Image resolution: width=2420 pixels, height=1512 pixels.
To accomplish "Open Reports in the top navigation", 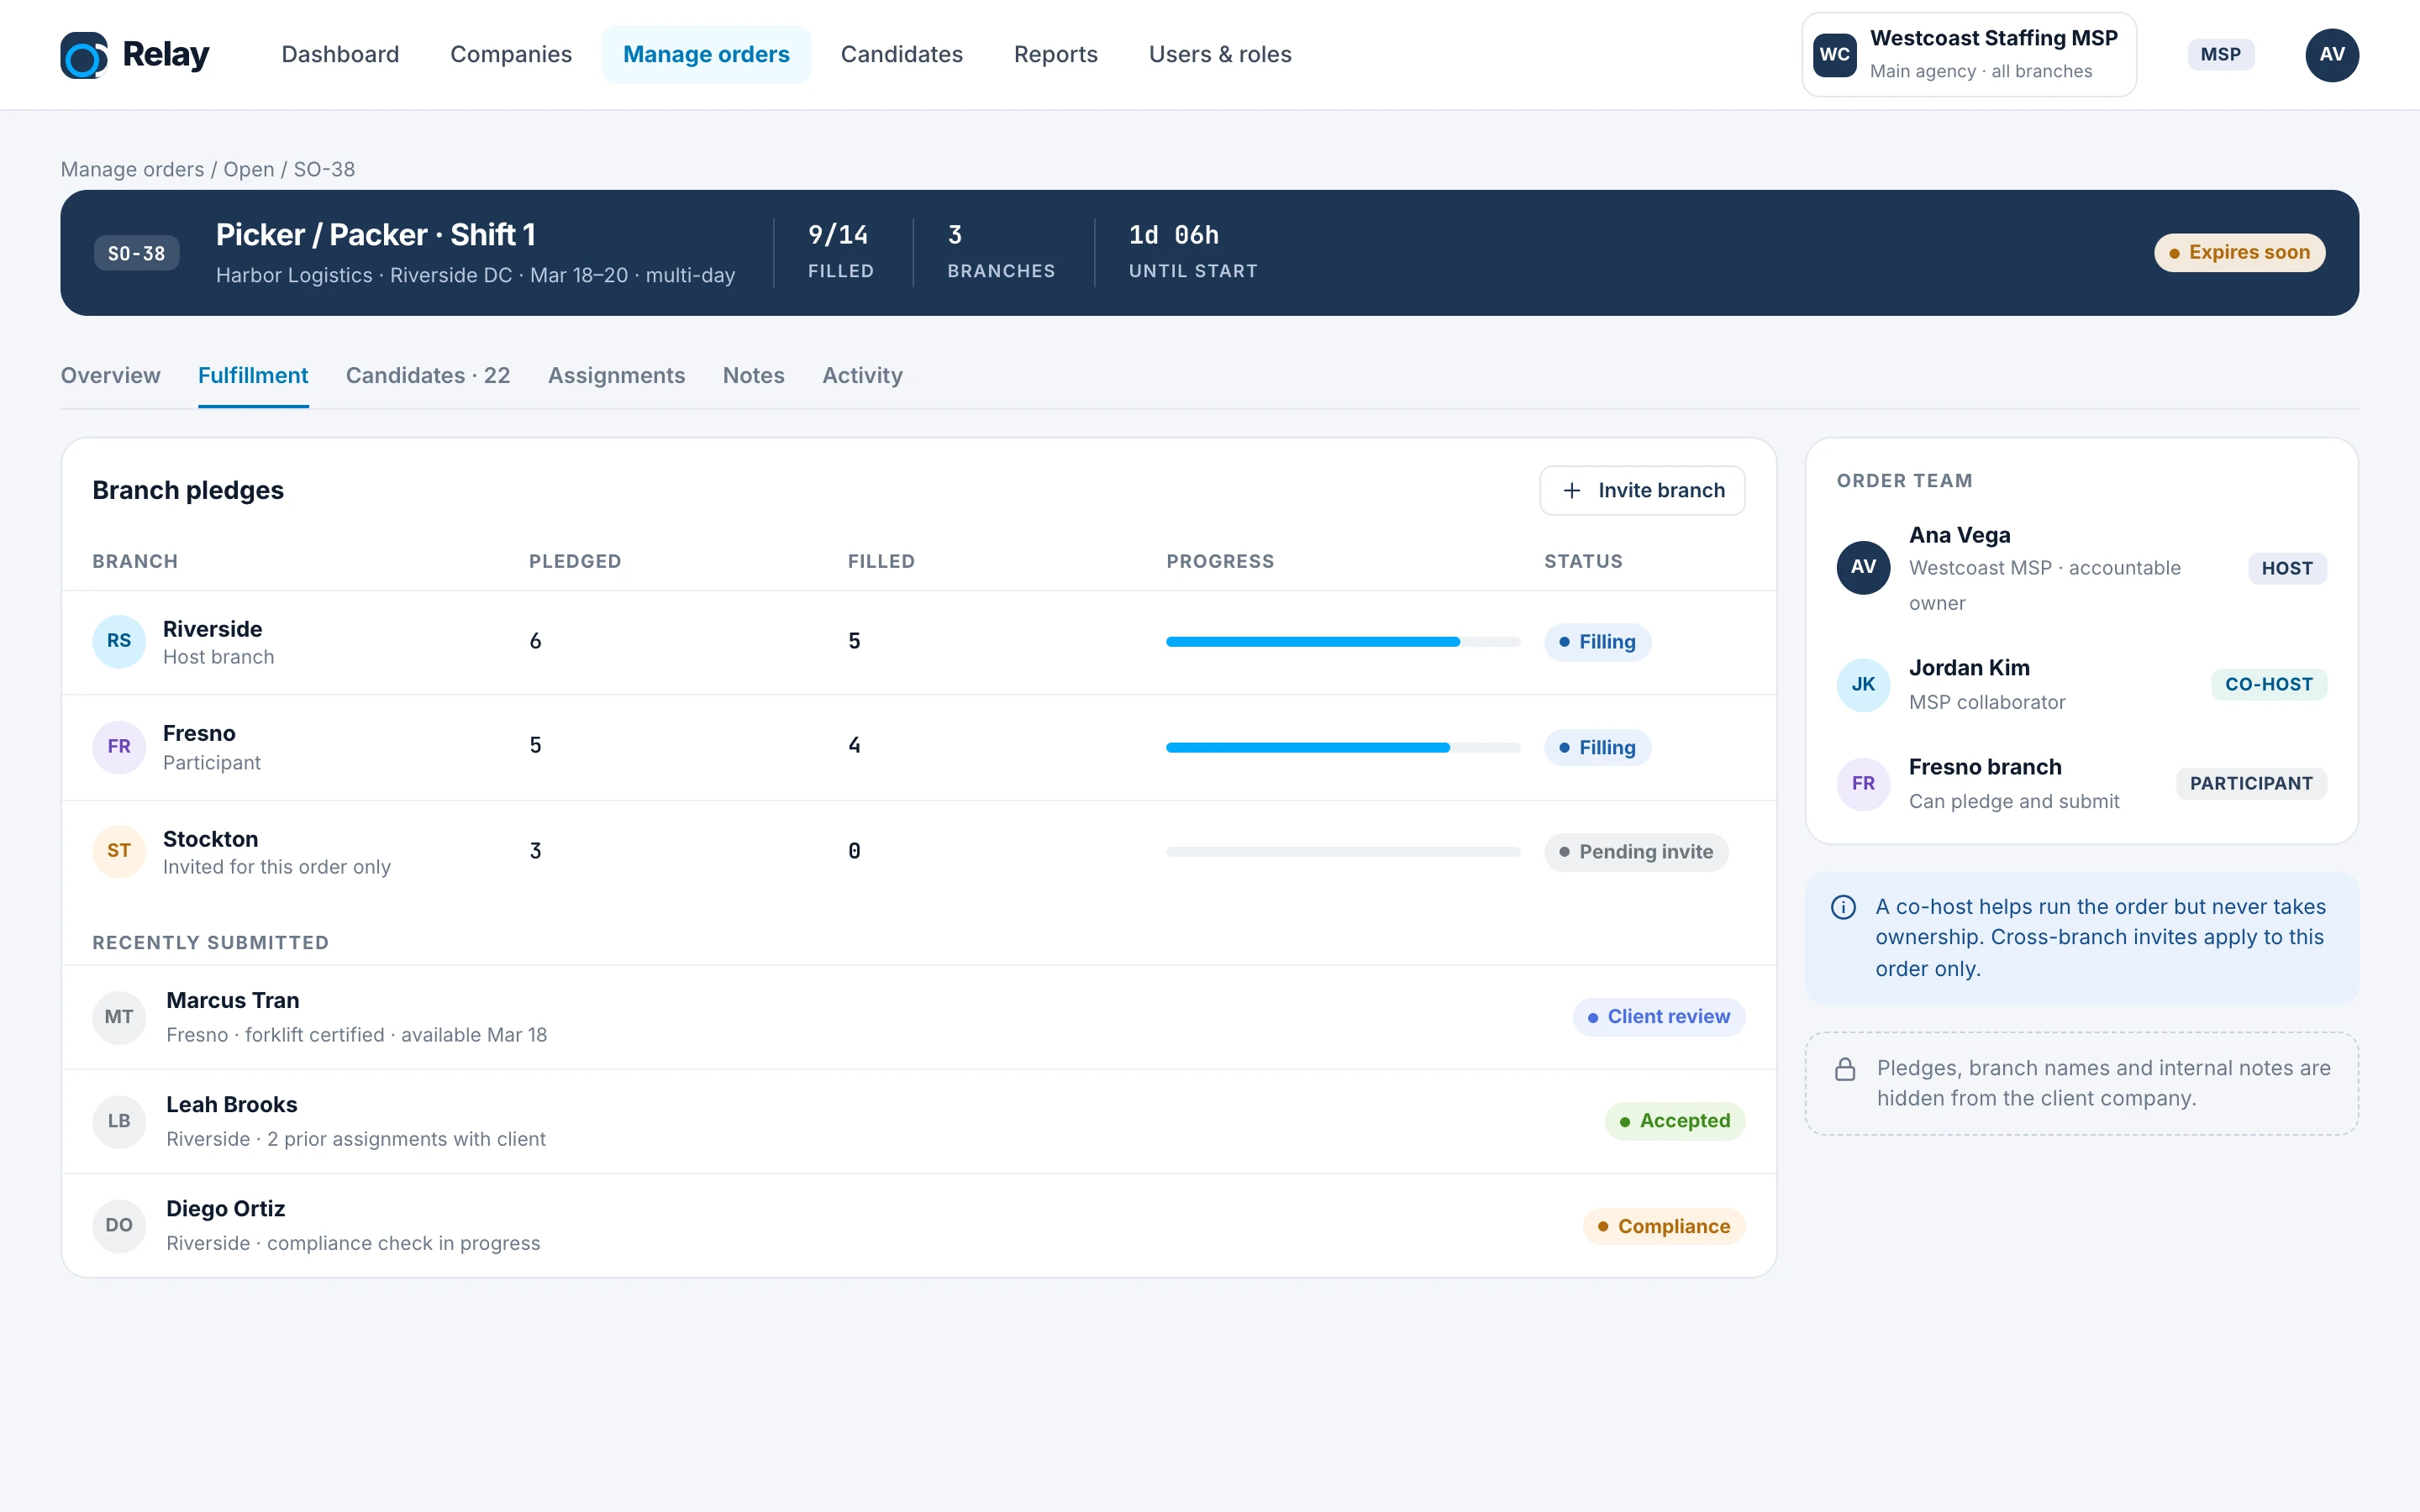I will pyautogui.click(x=1055, y=55).
